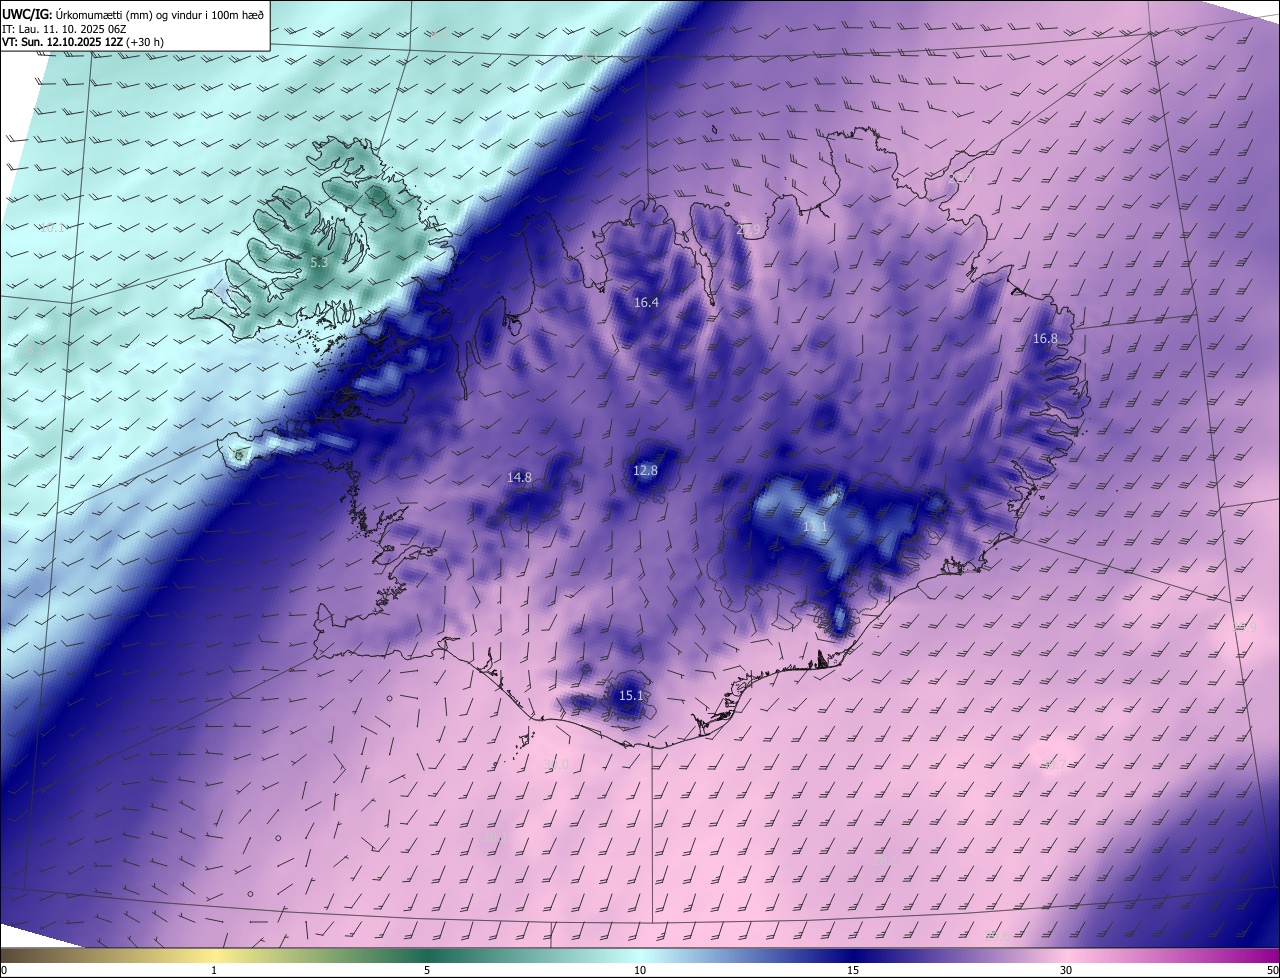Image resolution: width=1280 pixels, height=978 pixels.
Task: Click the valid time line 'VT: Sun. 12.10.2025 12Z (+30 h)'
Action: click(83, 43)
